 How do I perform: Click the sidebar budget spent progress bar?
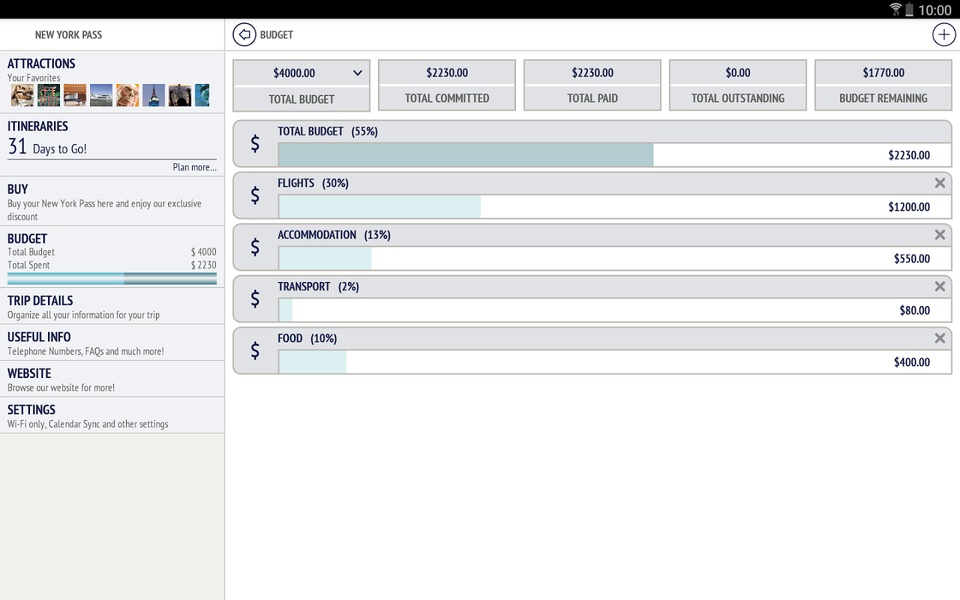pyautogui.click(x=112, y=279)
